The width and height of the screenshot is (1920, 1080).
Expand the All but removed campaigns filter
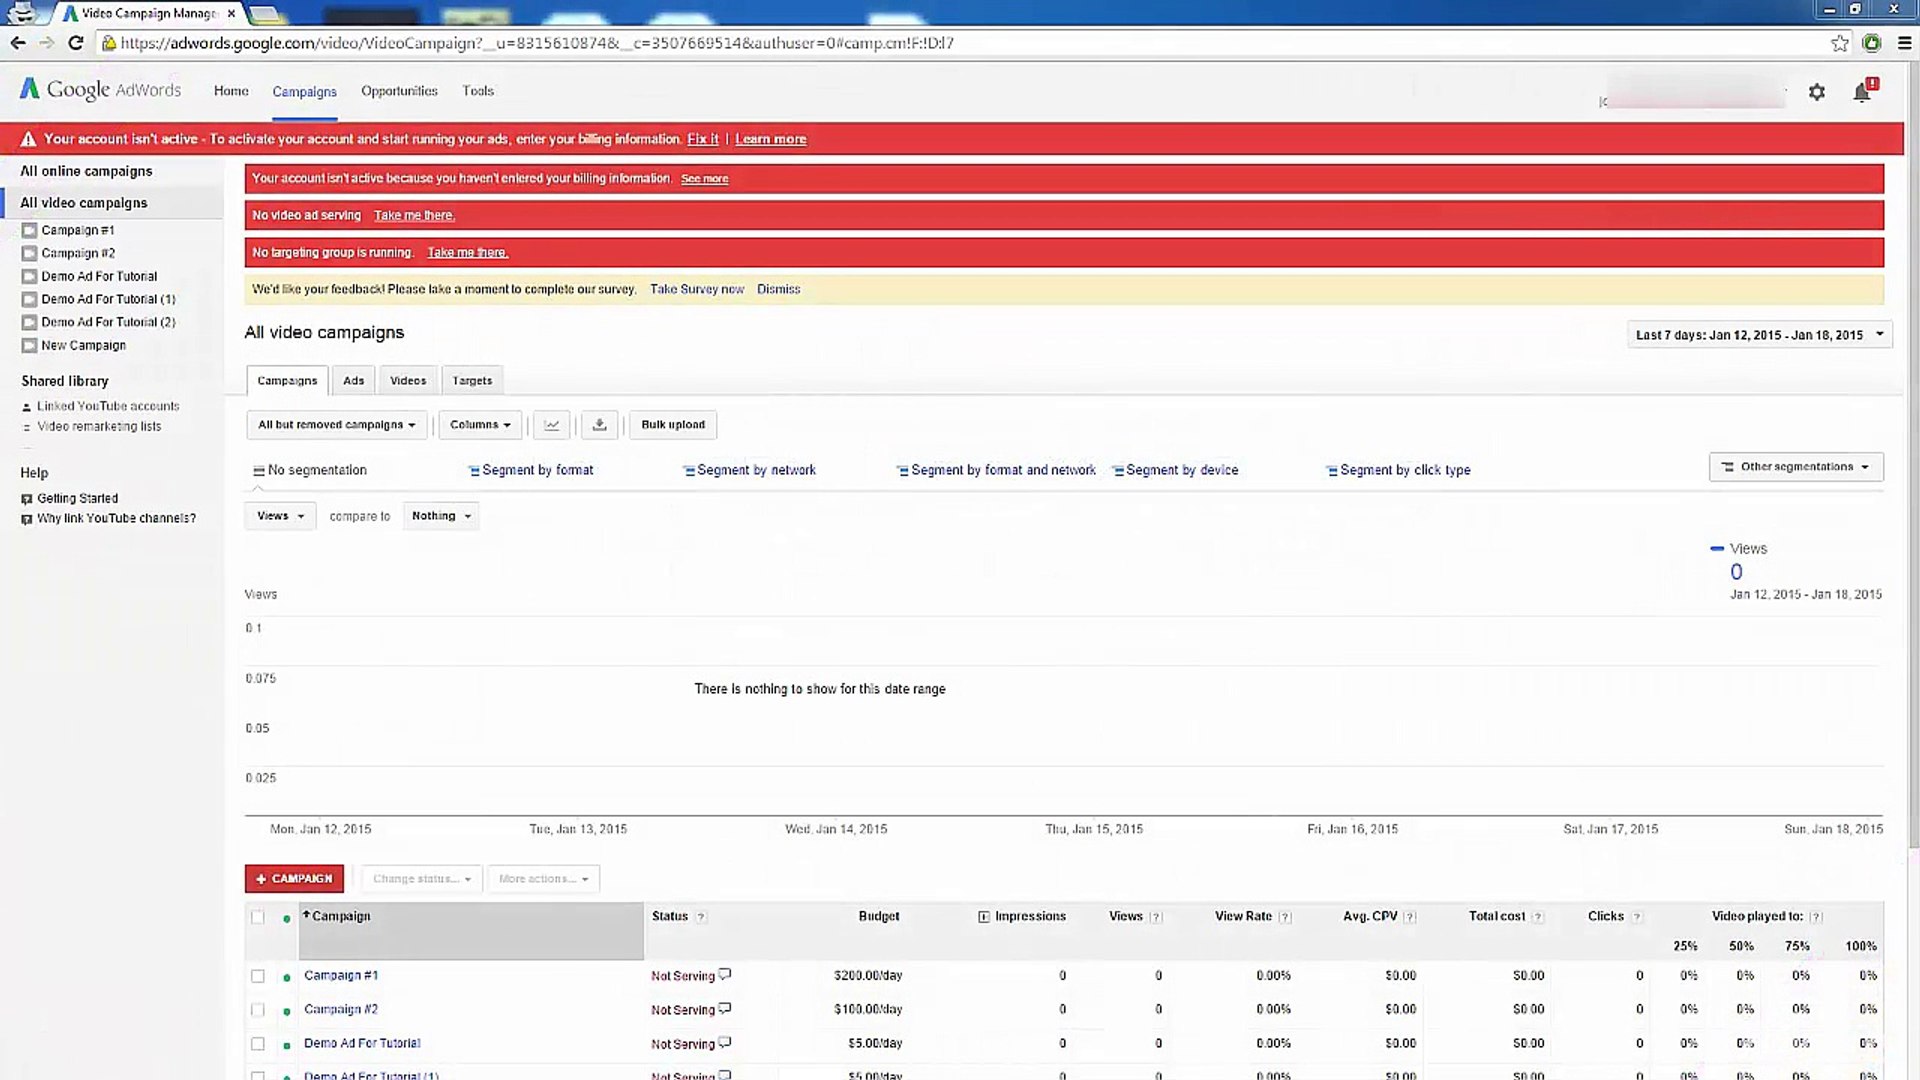pyautogui.click(x=336, y=424)
